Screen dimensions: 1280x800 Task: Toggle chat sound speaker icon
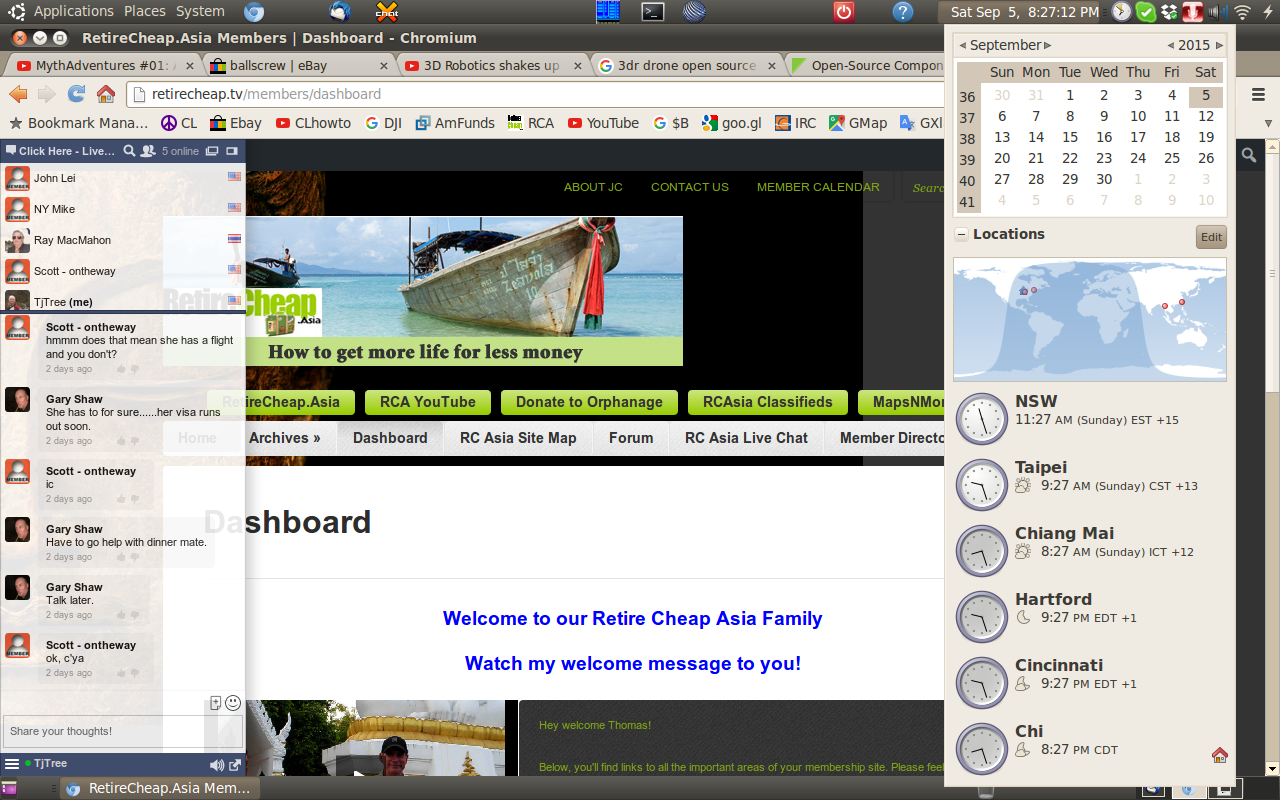(216, 765)
